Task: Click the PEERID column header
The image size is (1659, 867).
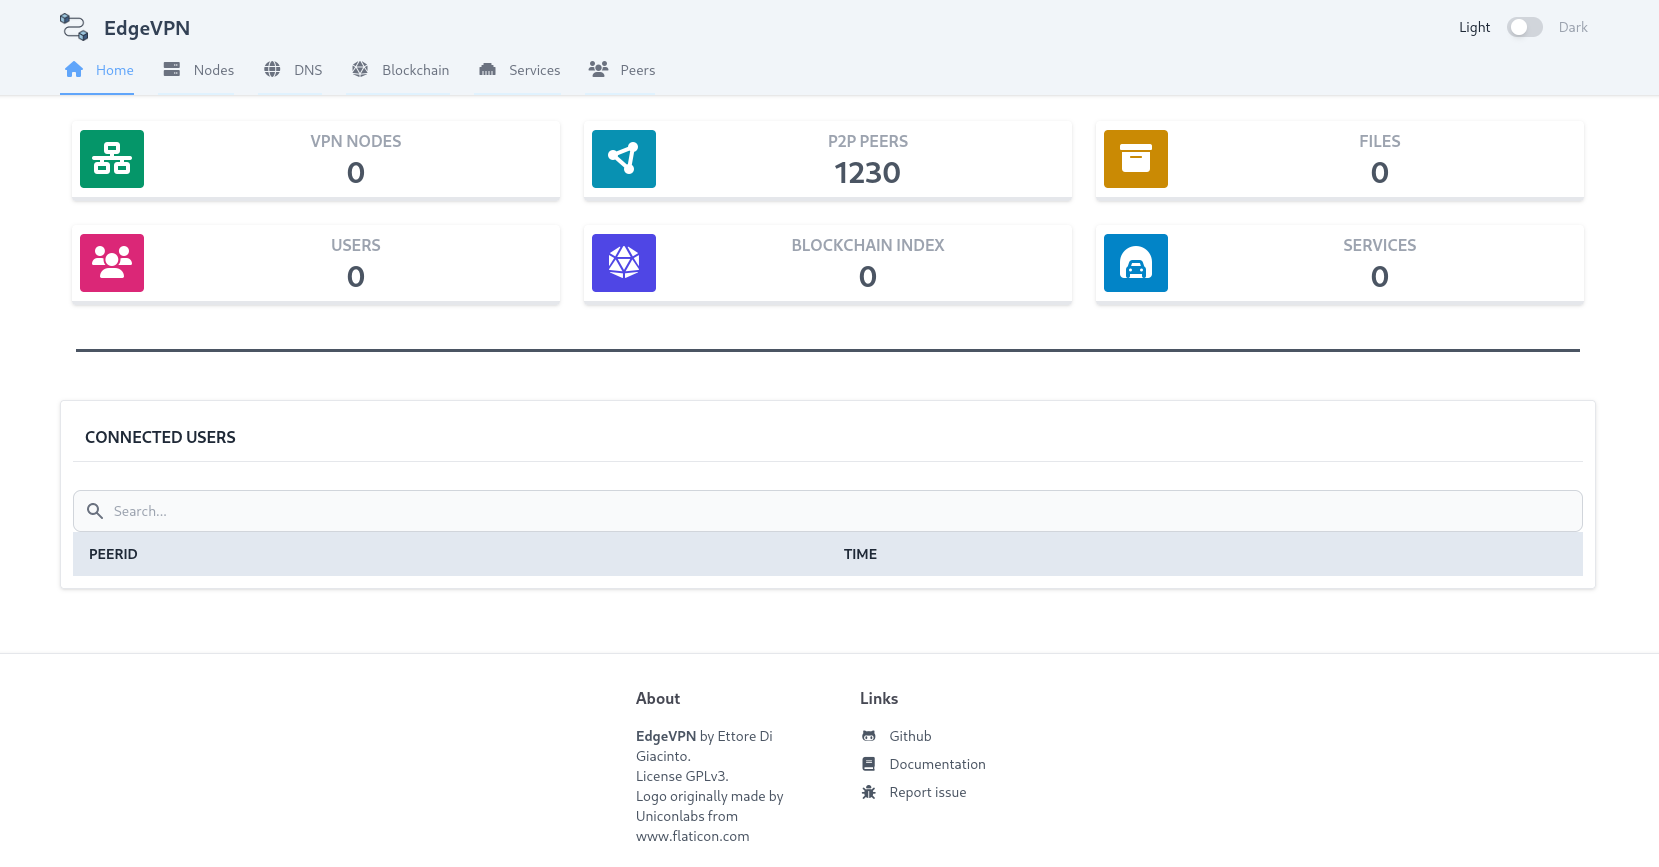Action: pos(113,554)
